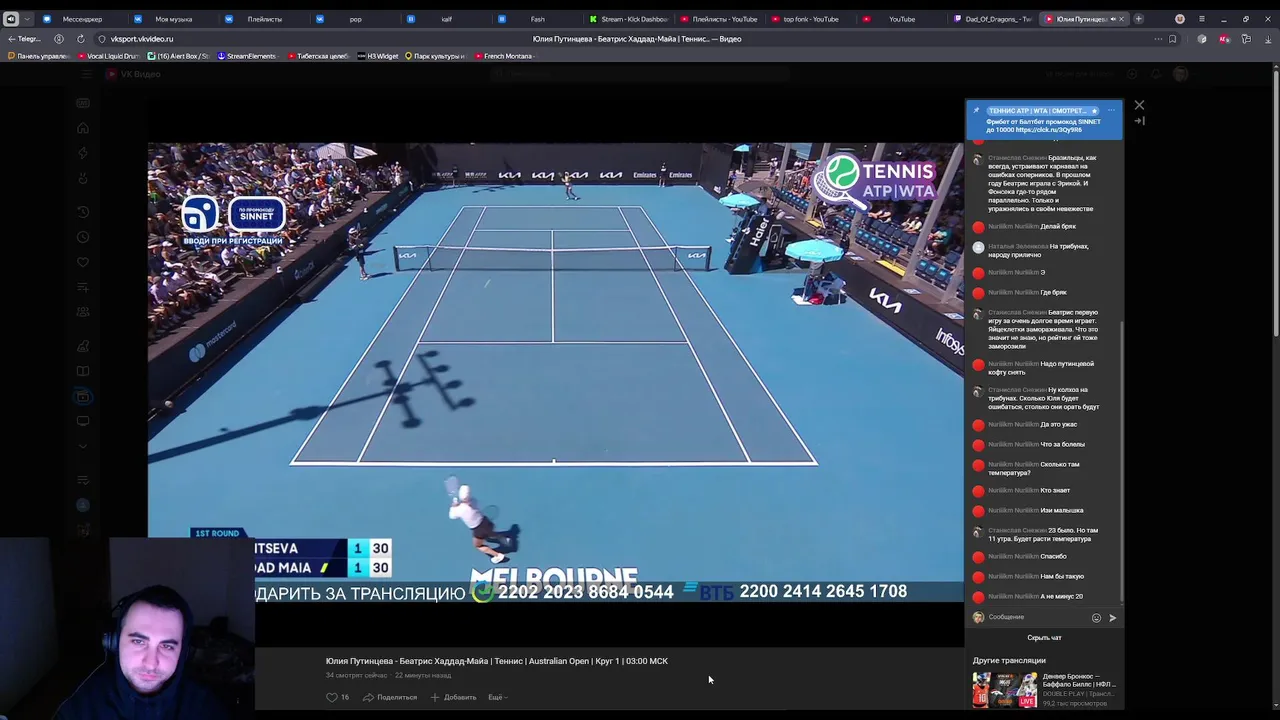Switch to the kalf browser tab
This screenshot has width=1280, height=720.
(x=446, y=19)
